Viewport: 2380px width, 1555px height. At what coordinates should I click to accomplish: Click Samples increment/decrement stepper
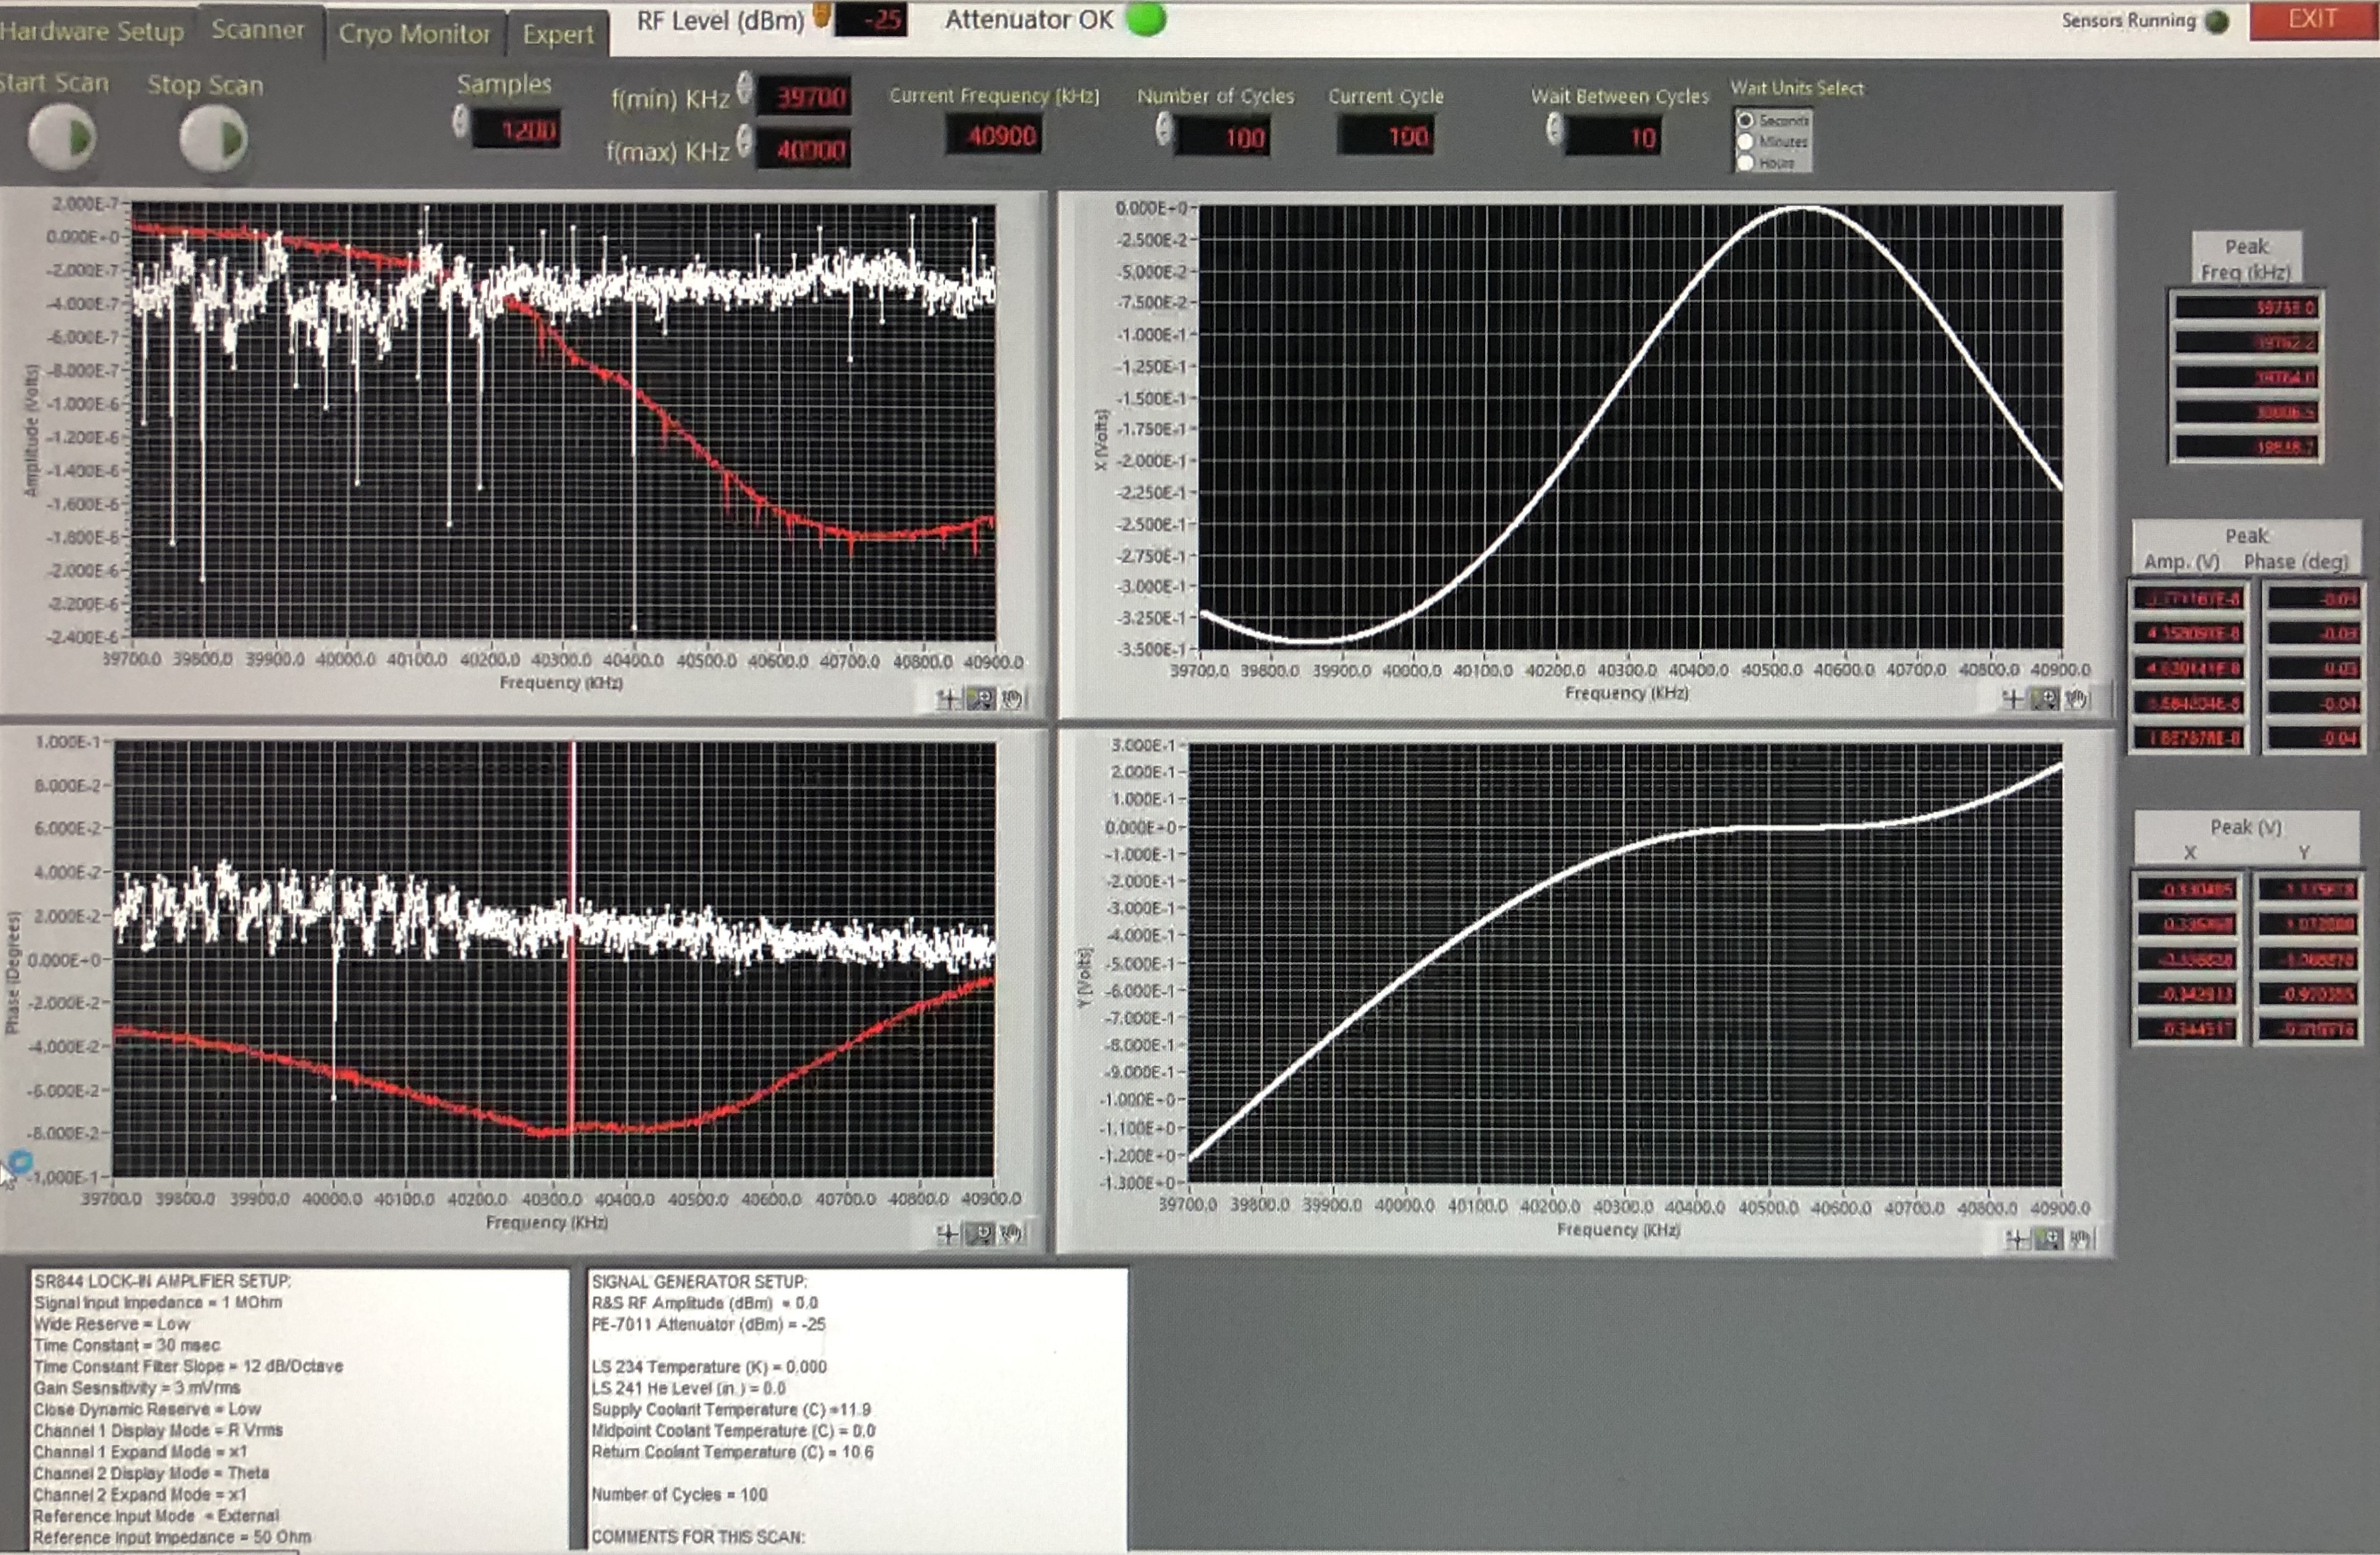click(460, 122)
